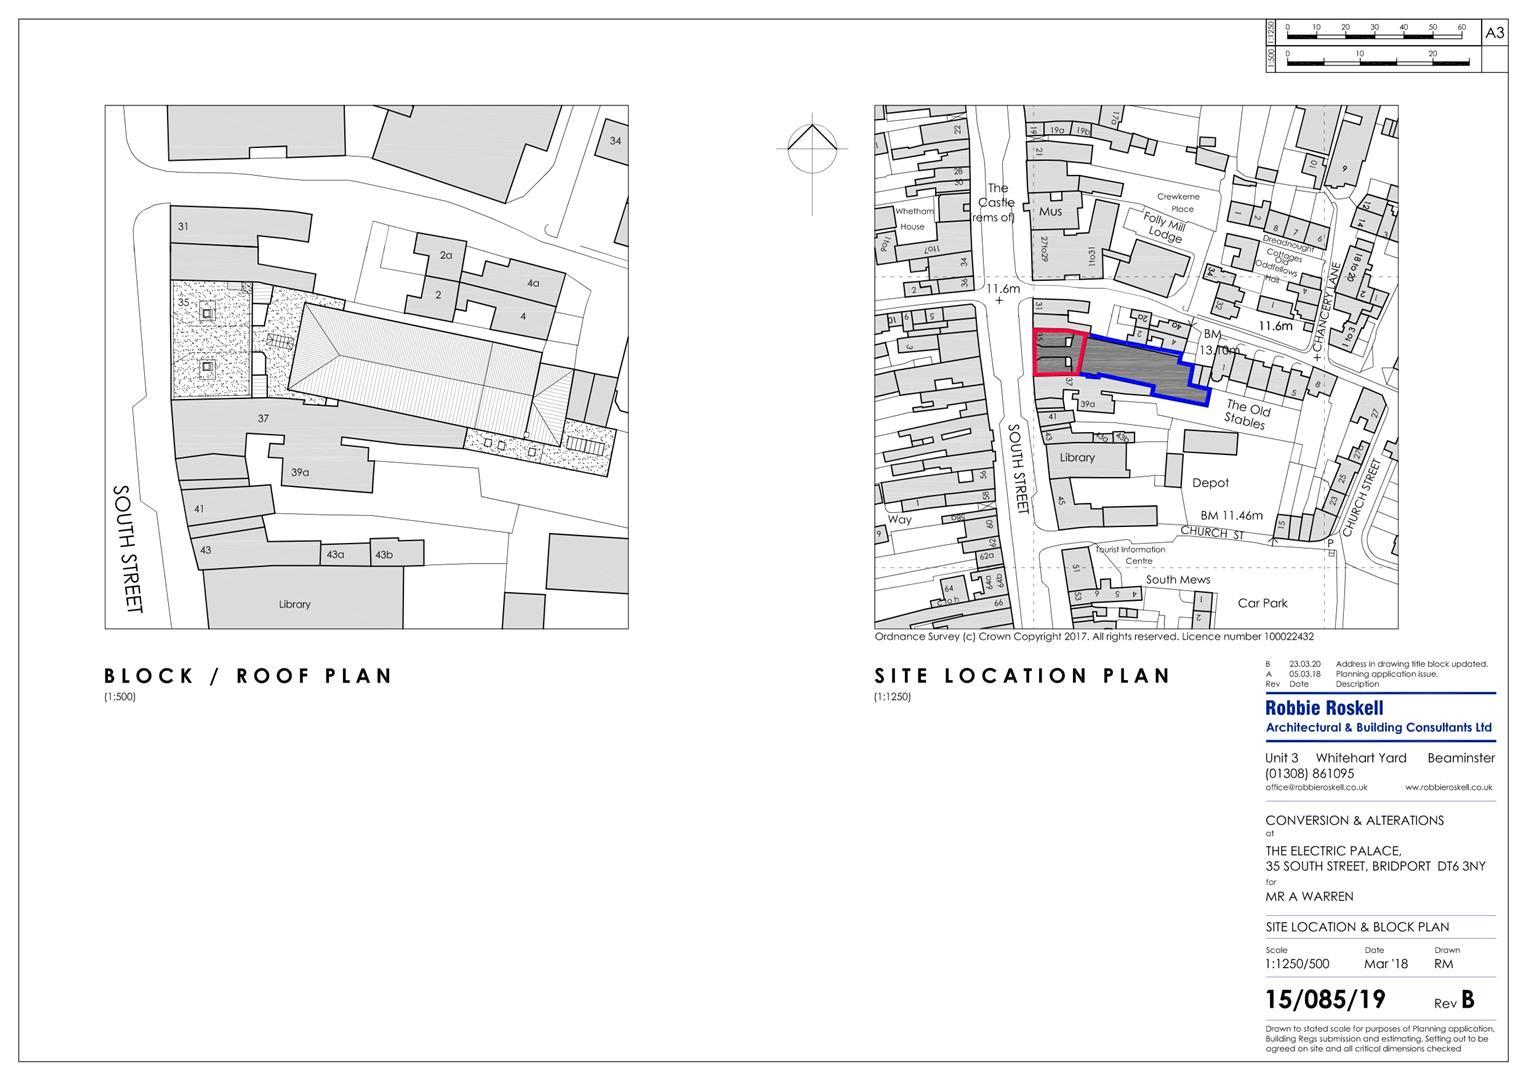Screen dimensions: 1527x1080
Task: Click building '34' on block plan
Action: click(x=615, y=141)
